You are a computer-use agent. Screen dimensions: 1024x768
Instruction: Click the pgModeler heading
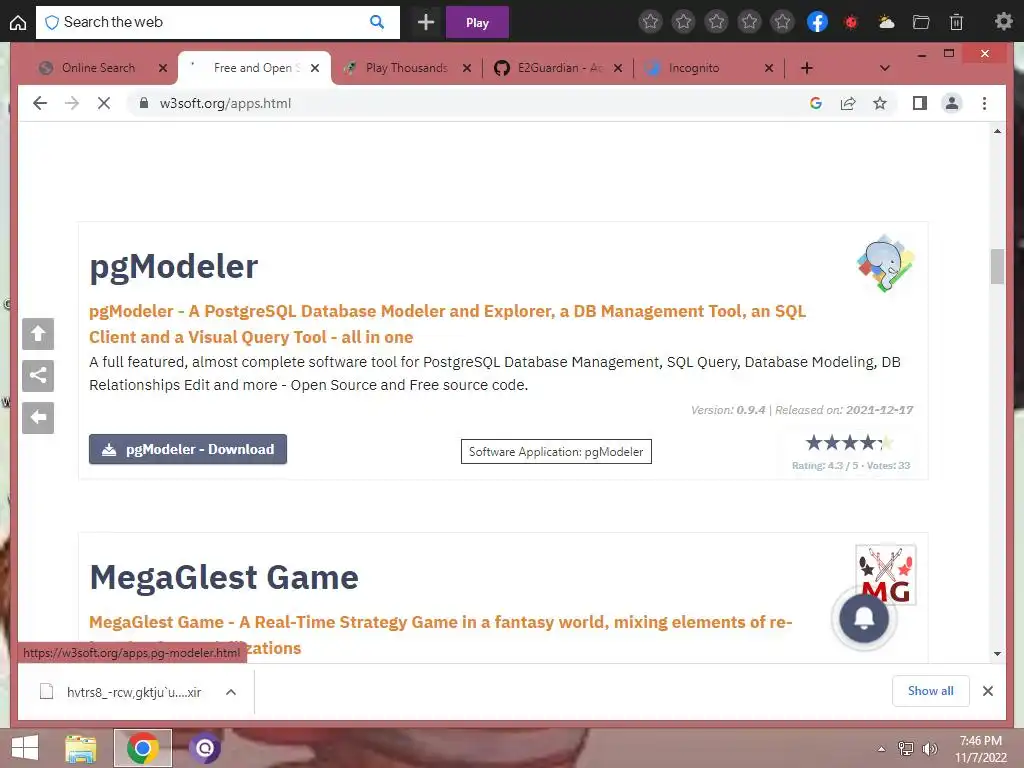pyautogui.click(x=174, y=266)
